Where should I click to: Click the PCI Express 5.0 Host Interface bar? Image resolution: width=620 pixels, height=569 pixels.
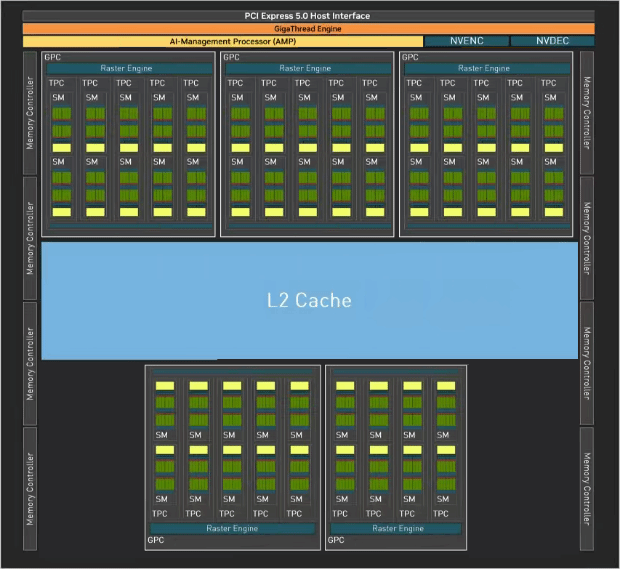308,16
